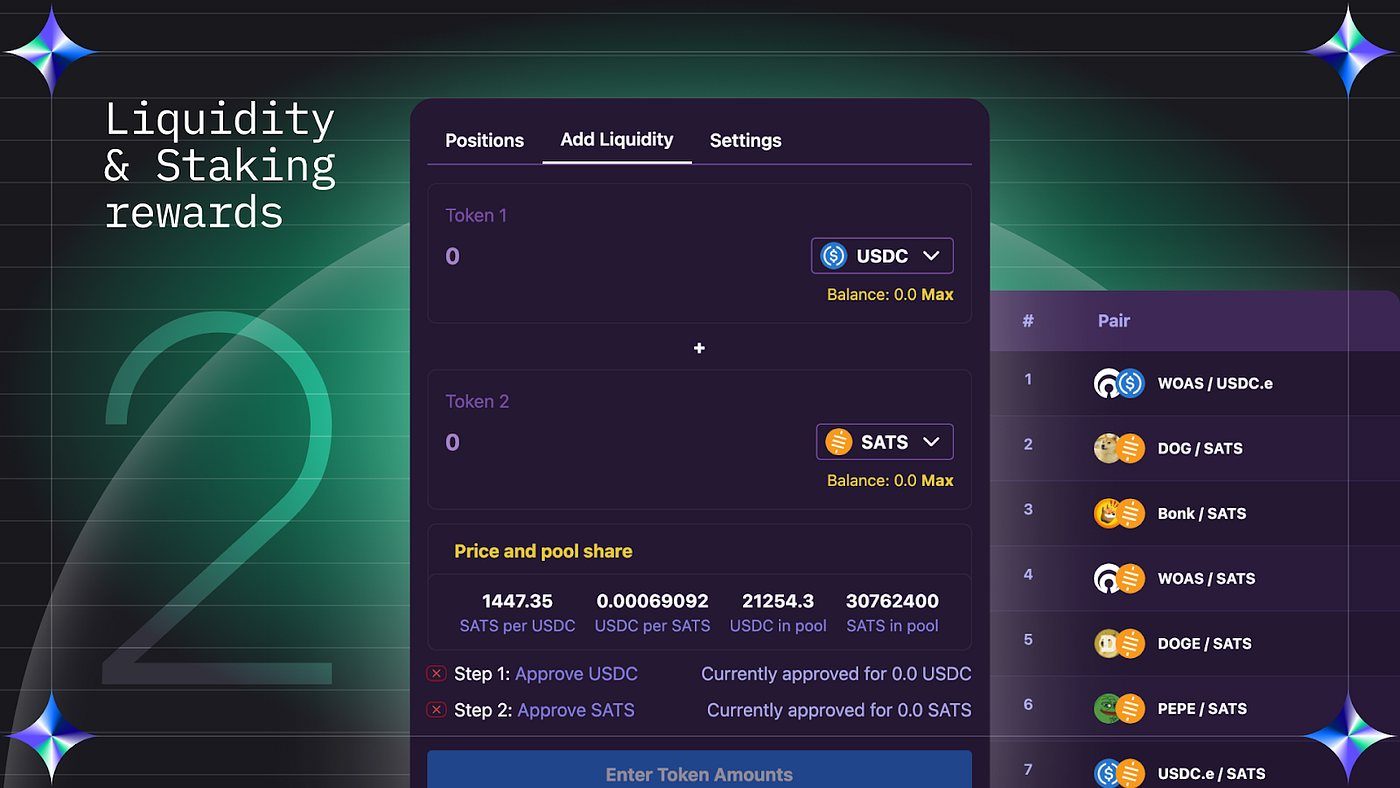1400x788 pixels.
Task: Click the USDC coin icon in token selector
Action: tap(834, 256)
